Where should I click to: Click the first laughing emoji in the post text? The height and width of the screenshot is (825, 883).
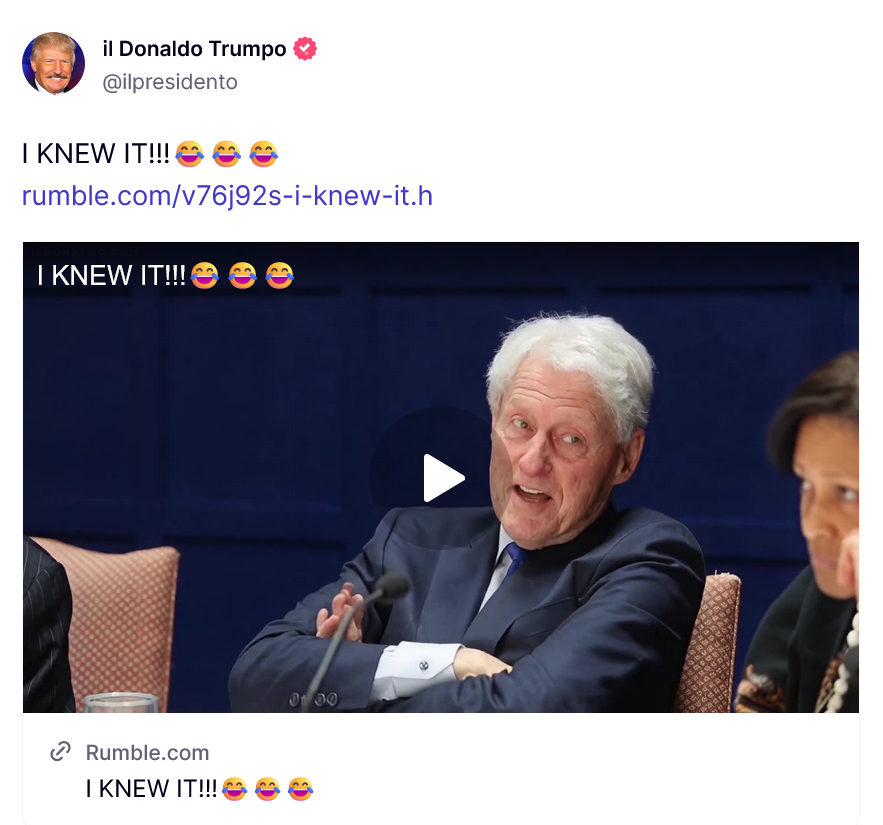[x=189, y=154]
